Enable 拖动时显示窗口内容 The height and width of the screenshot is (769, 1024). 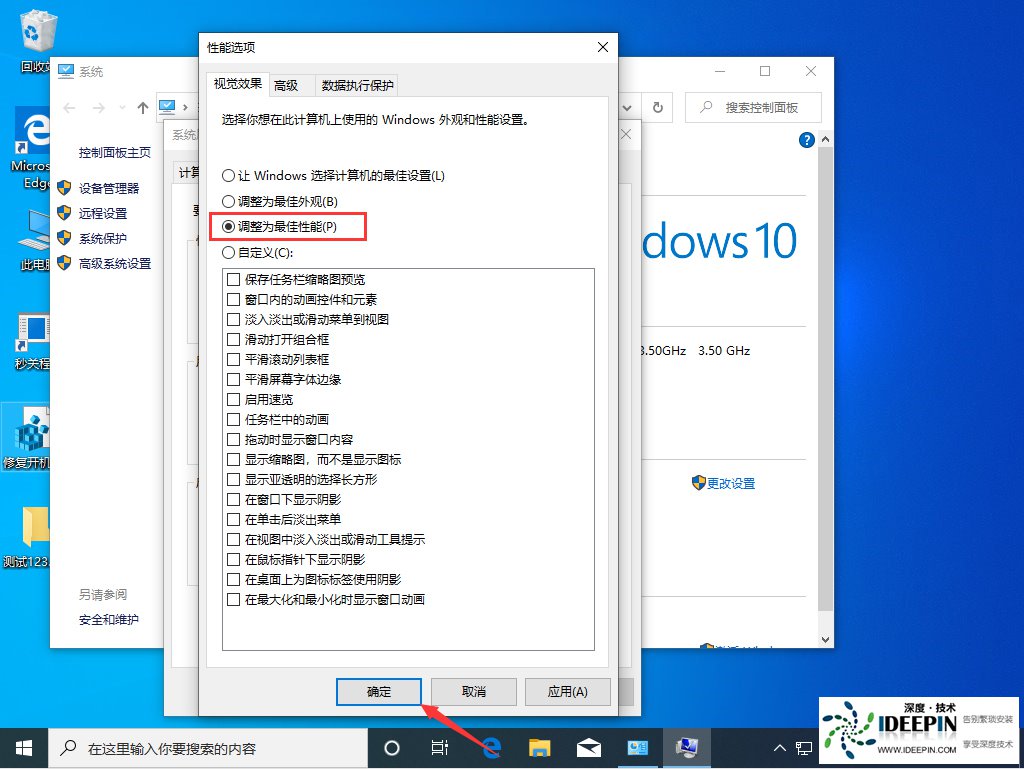coord(233,439)
